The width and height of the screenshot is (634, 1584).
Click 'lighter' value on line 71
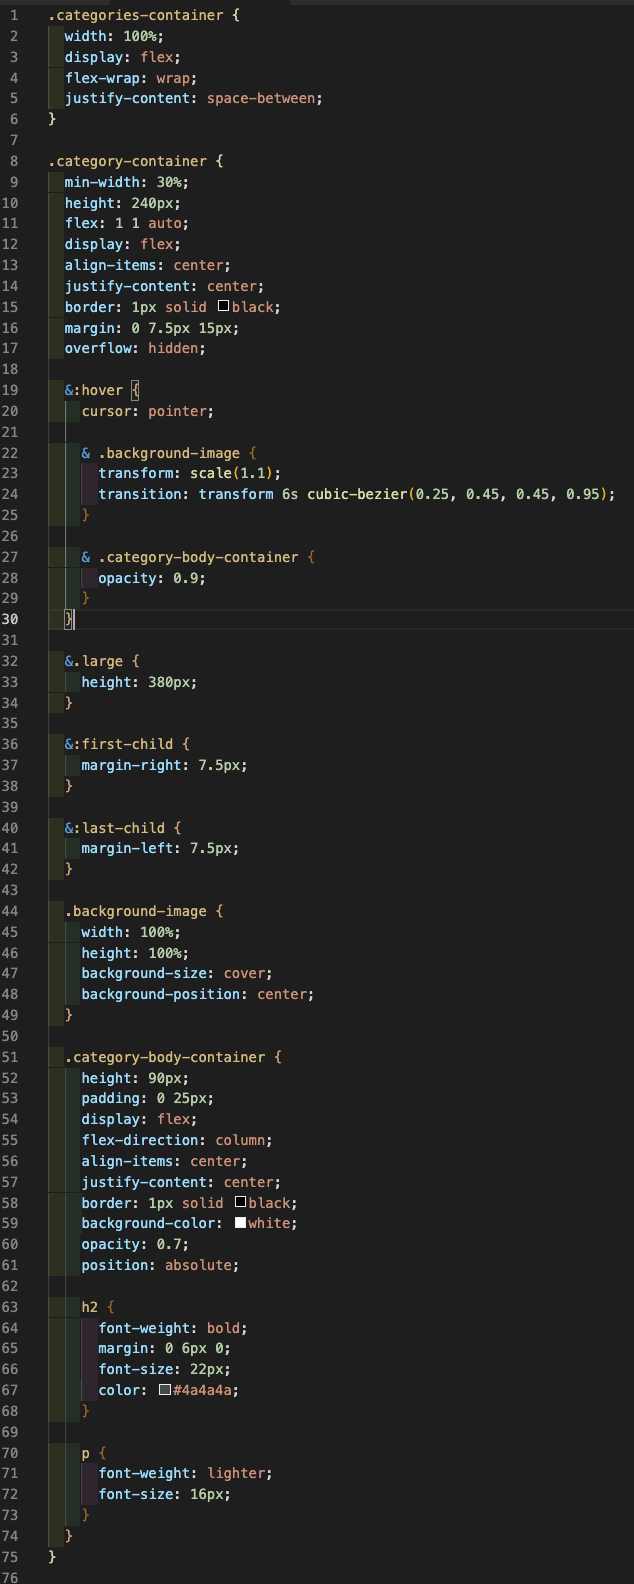click(x=236, y=1473)
